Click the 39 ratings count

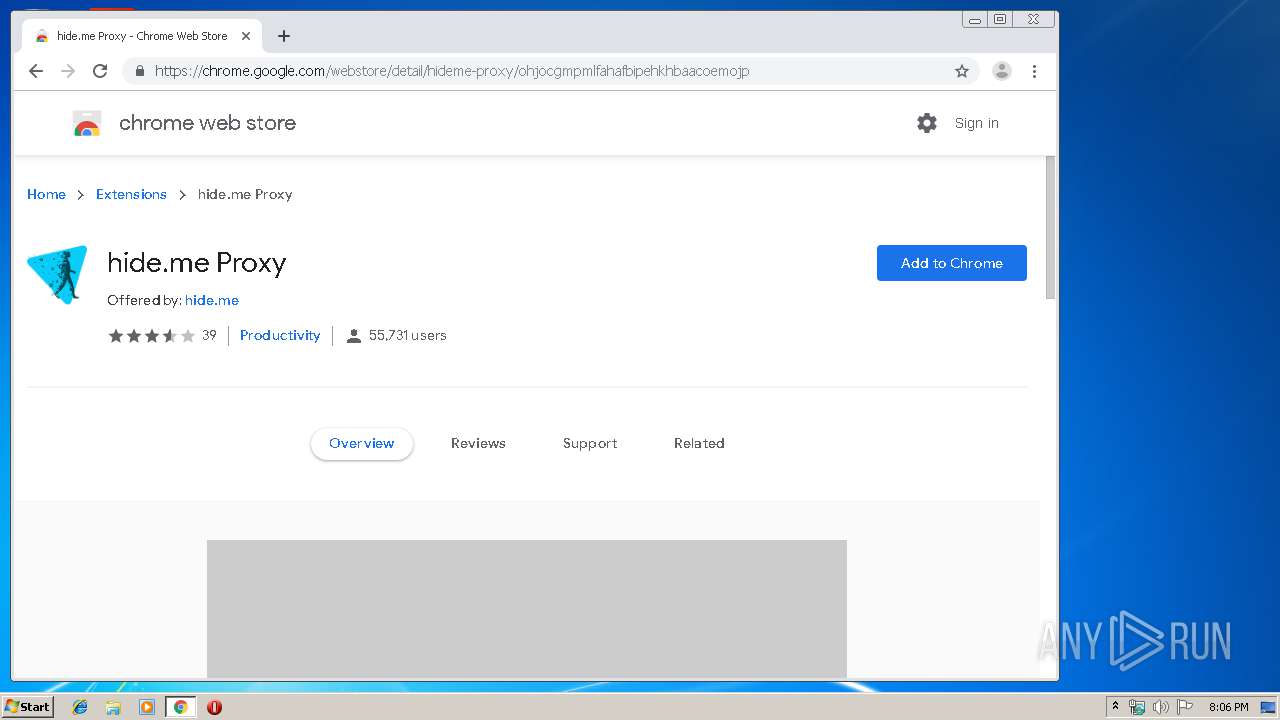point(209,335)
